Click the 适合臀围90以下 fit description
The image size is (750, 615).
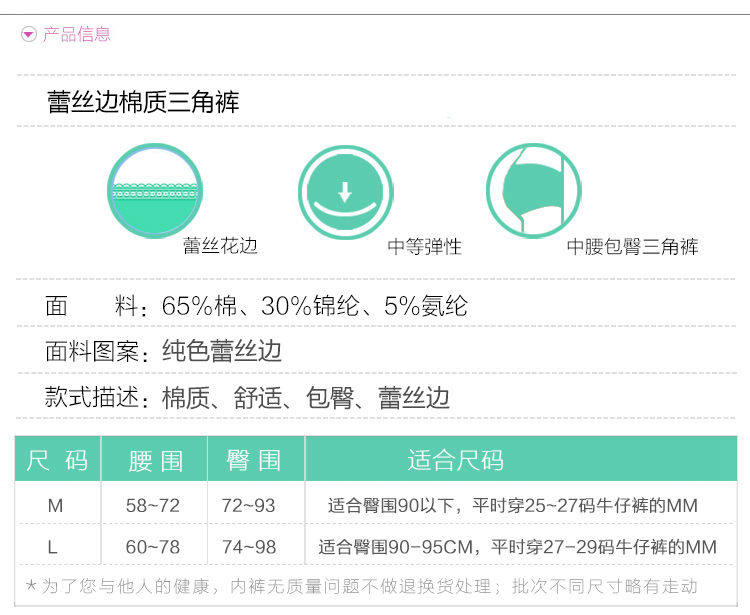click(x=513, y=505)
